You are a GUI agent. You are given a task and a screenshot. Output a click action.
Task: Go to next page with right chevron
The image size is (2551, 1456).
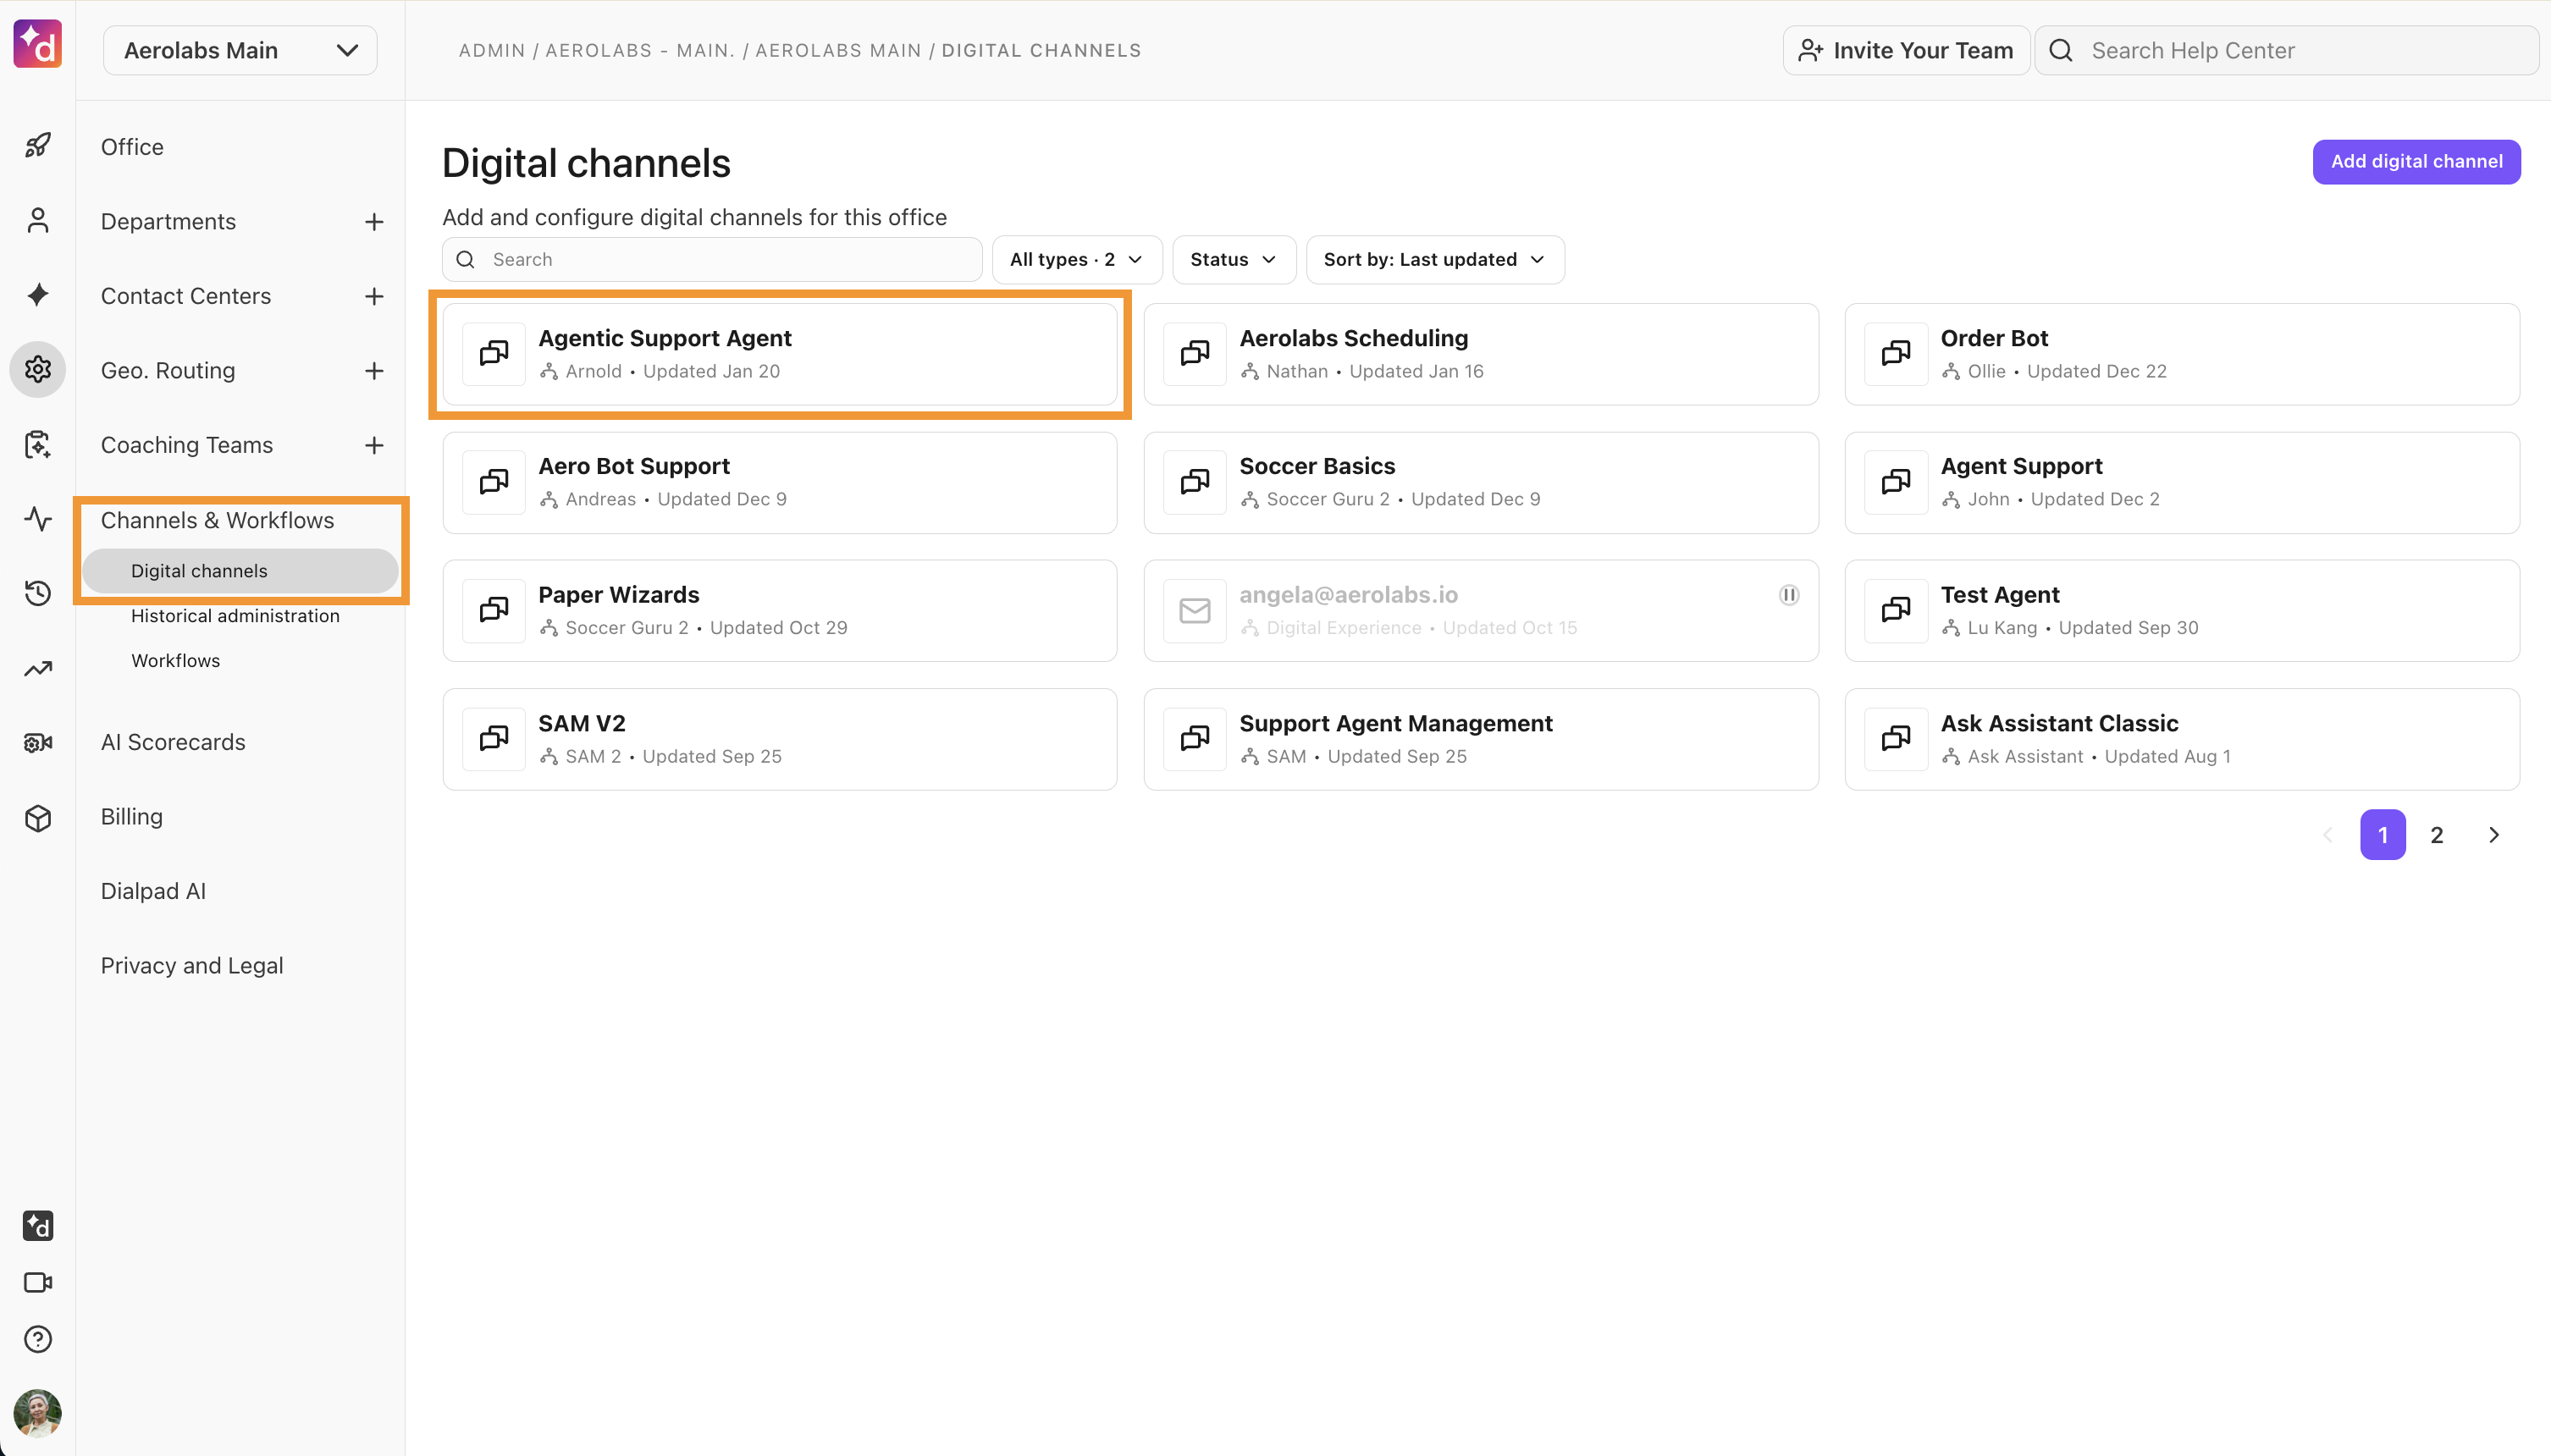pos(2494,835)
